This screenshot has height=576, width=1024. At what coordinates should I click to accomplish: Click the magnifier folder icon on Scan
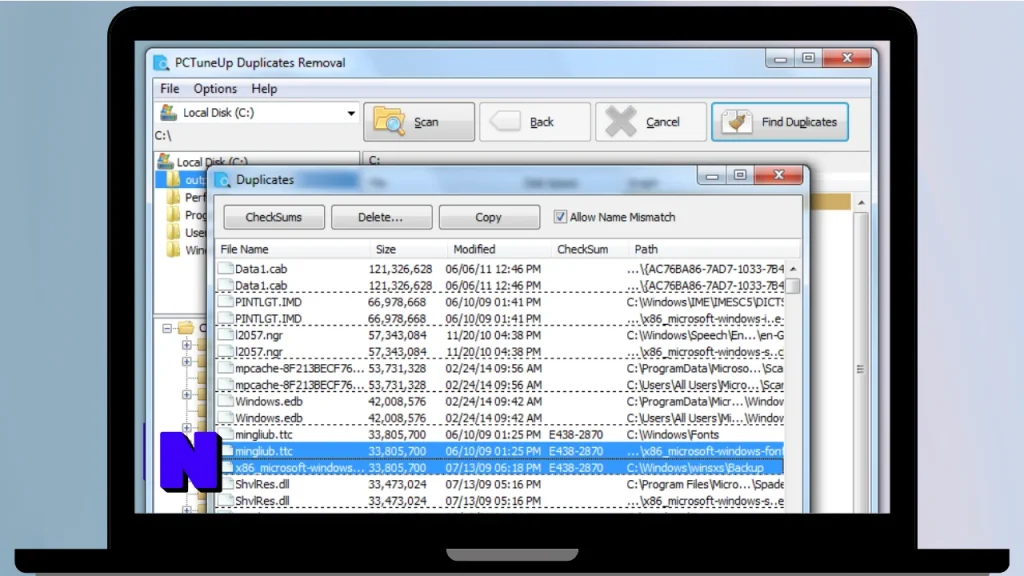coord(389,121)
